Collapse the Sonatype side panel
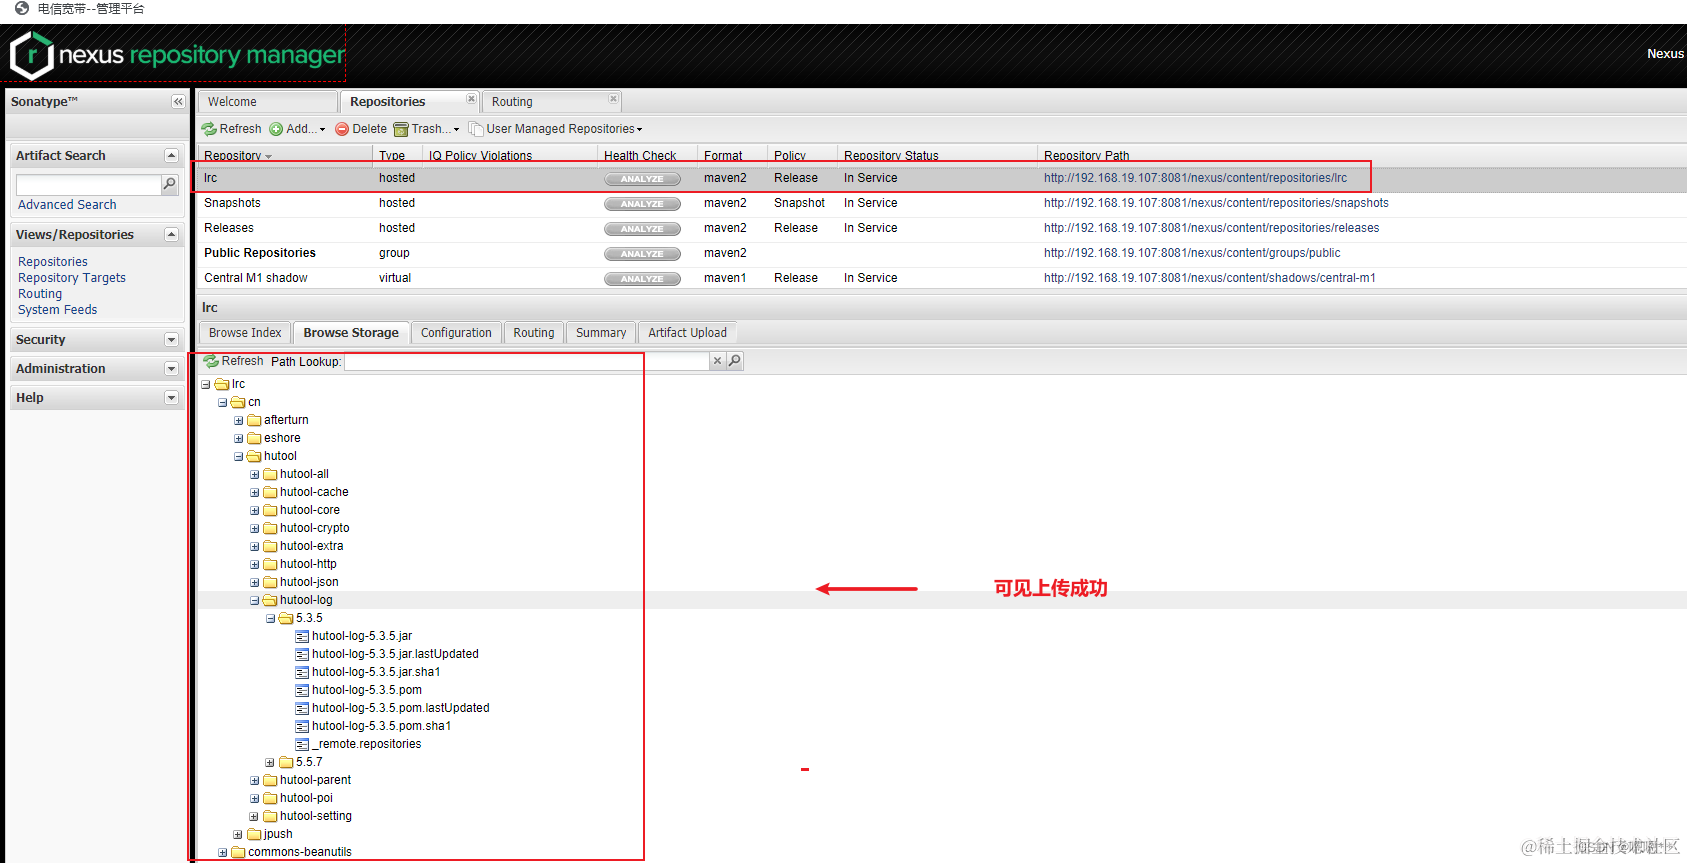 (x=178, y=102)
